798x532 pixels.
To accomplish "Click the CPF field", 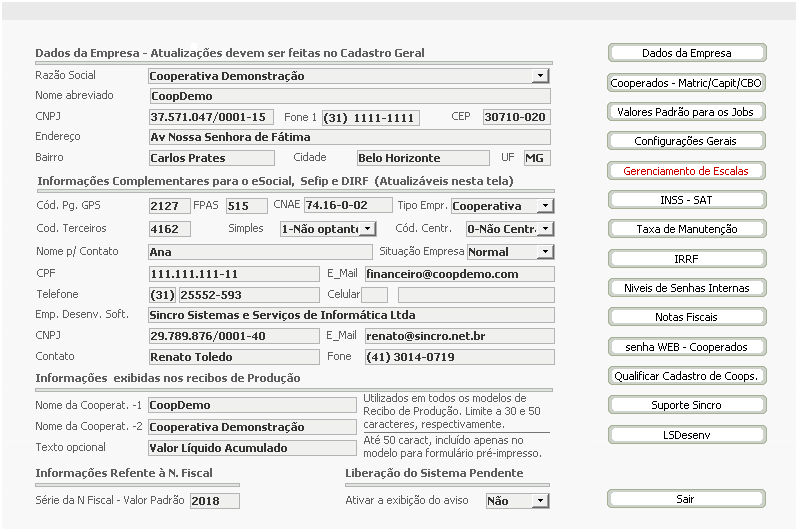I will (235, 274).
